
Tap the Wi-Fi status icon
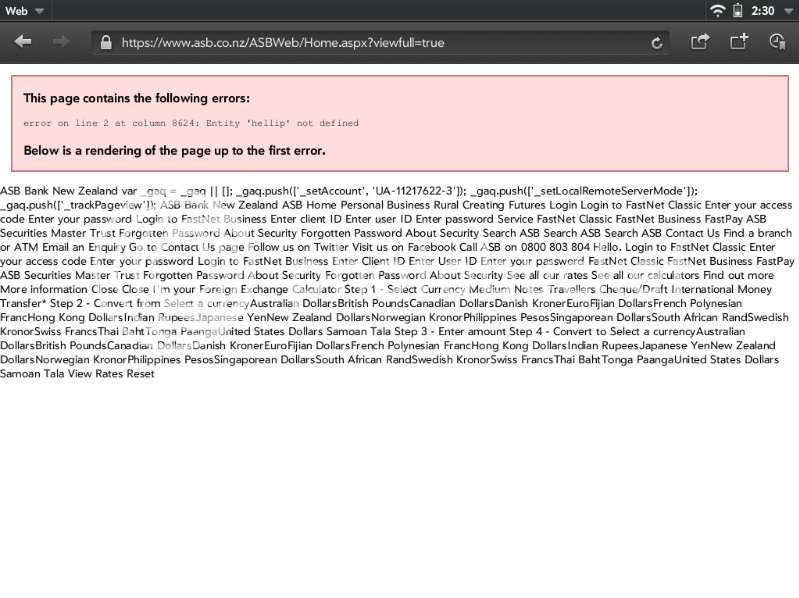(x=717, y=10)
